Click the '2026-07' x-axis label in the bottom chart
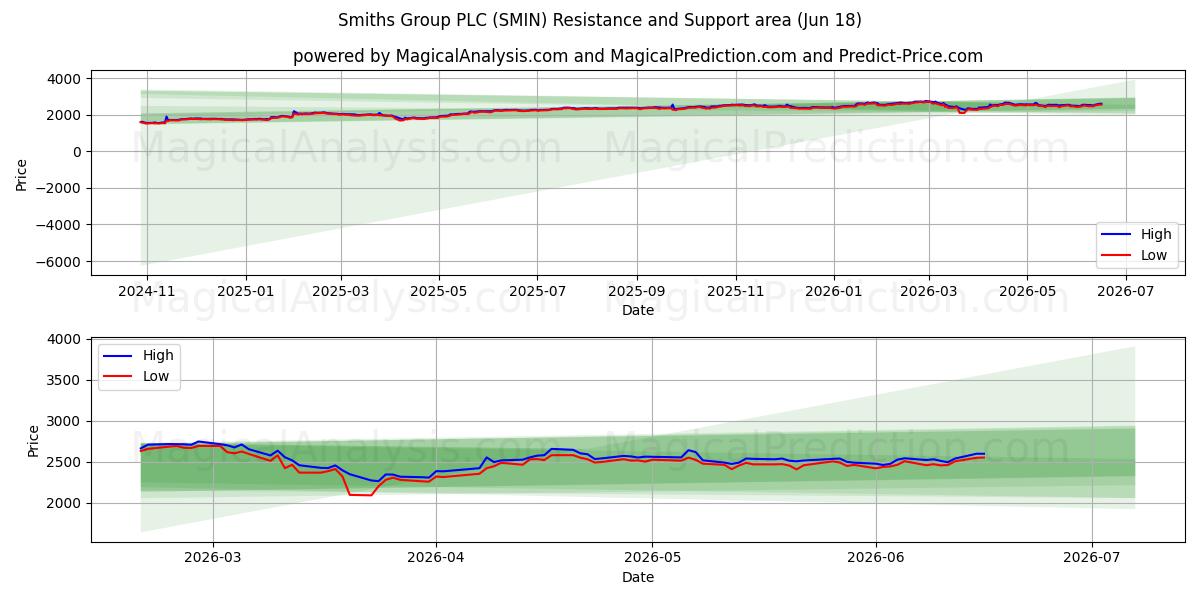The width and height of the screenshot is (1200, 600). point(1092,558)
